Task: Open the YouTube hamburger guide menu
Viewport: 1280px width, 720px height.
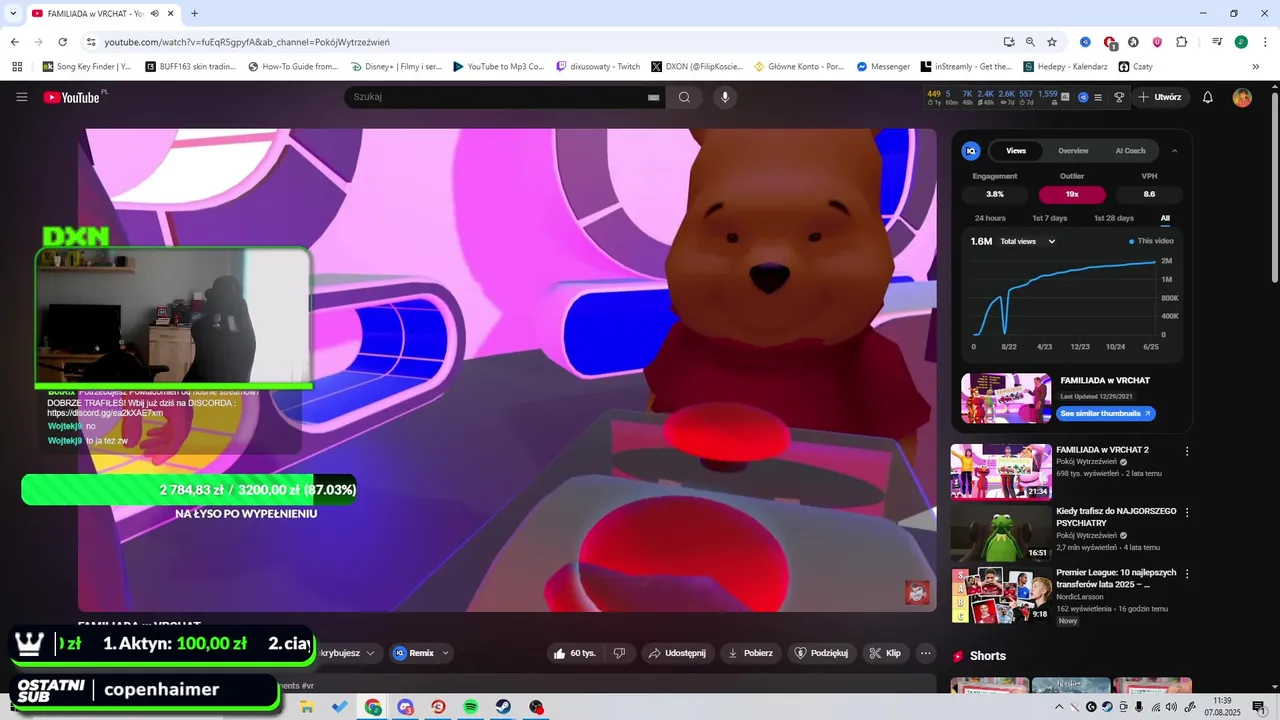Action: (x=22, y=97)
